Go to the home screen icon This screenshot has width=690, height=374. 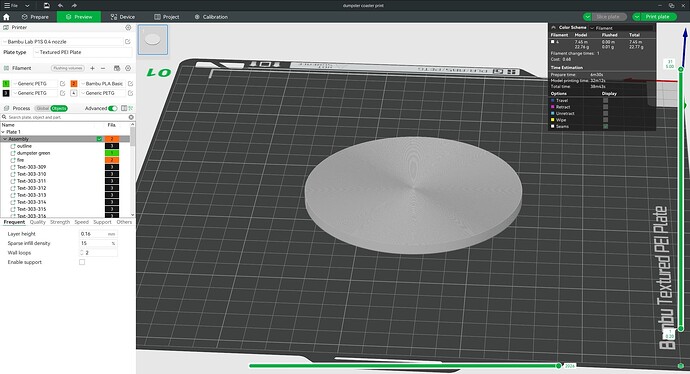pyautogui.click(x=6, y=17)
